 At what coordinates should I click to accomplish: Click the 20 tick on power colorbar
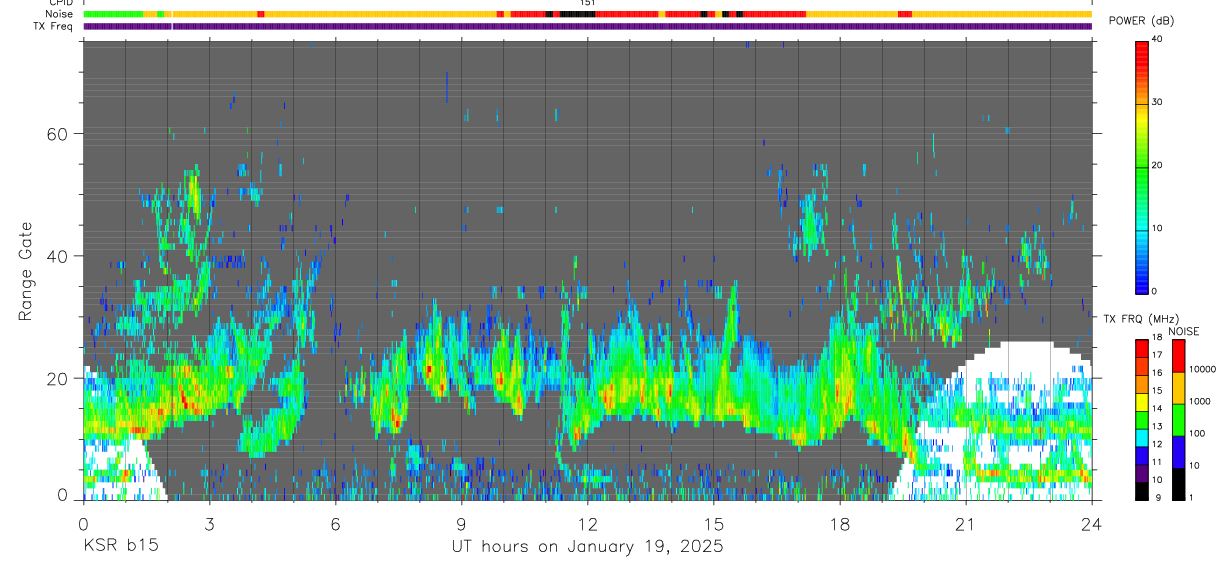click(1156, 165)
